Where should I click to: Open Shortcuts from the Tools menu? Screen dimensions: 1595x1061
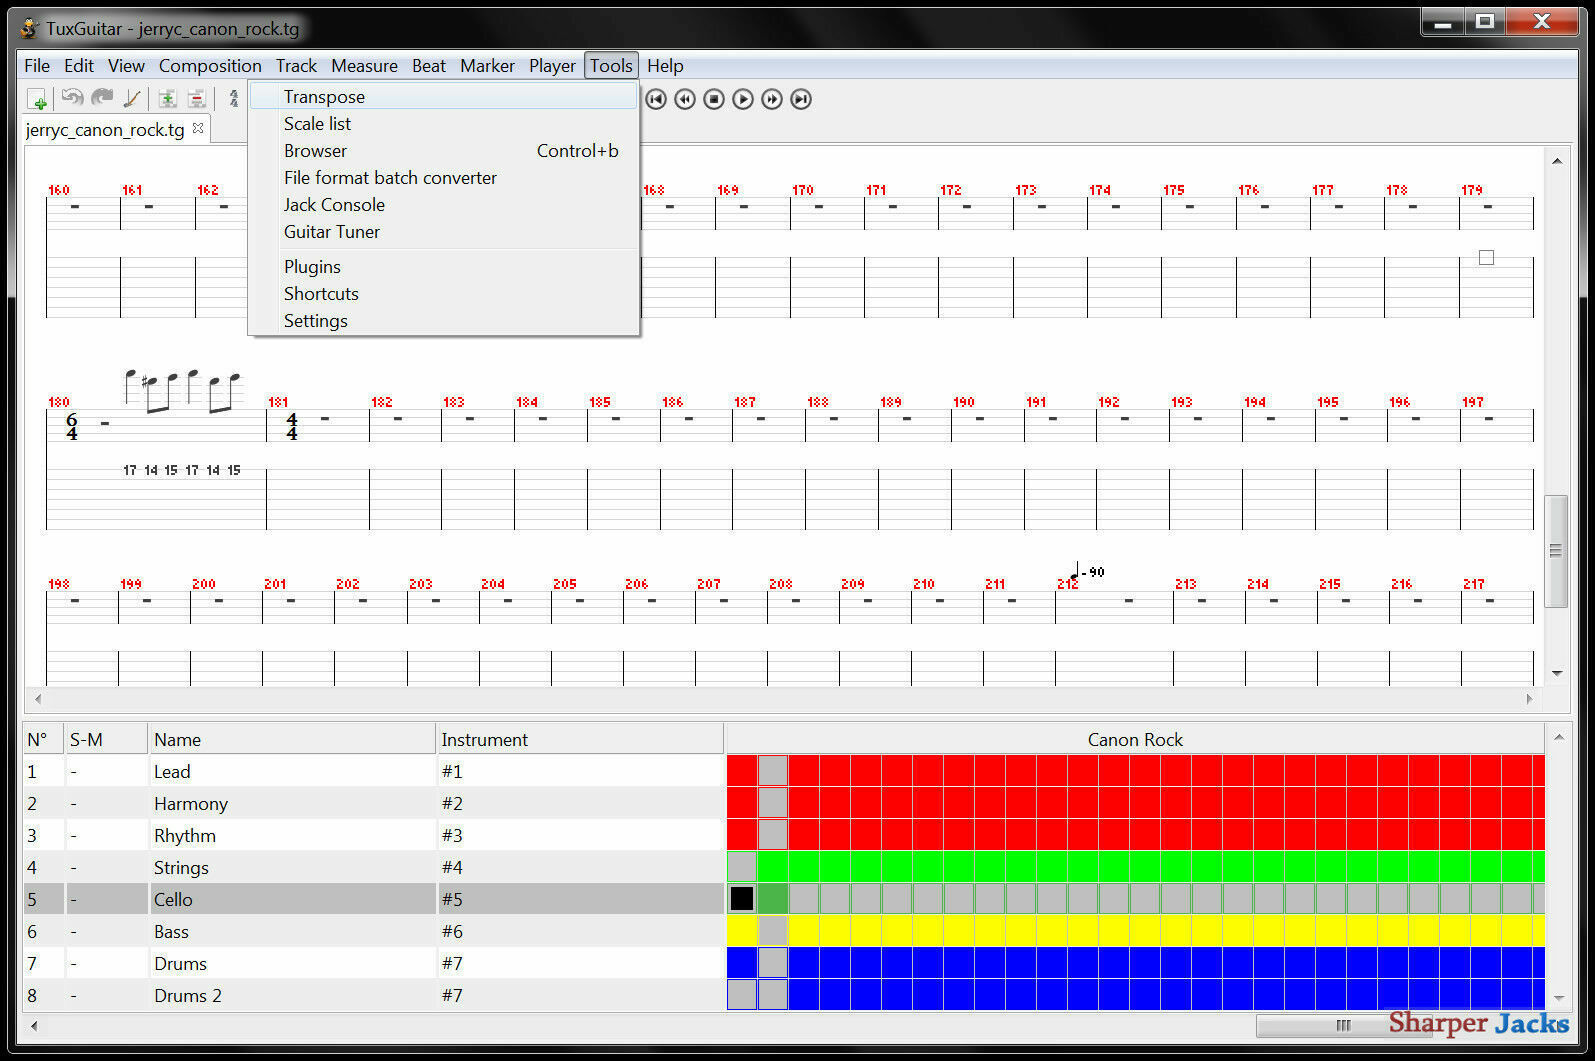(x=443, y=294)
